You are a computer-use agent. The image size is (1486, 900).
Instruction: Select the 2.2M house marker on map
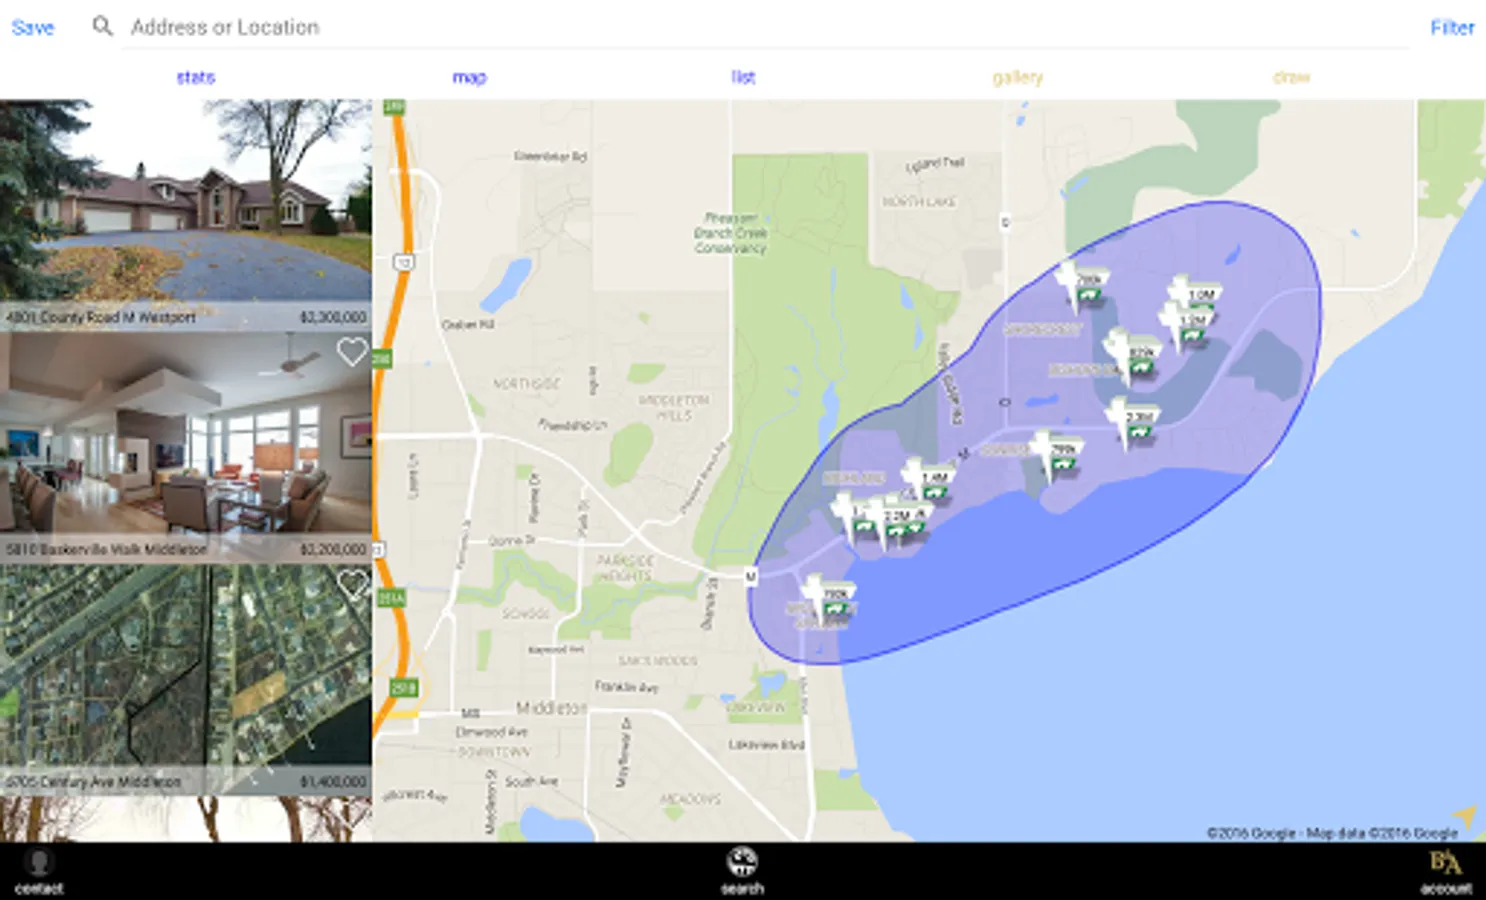[x=895, y=522]
